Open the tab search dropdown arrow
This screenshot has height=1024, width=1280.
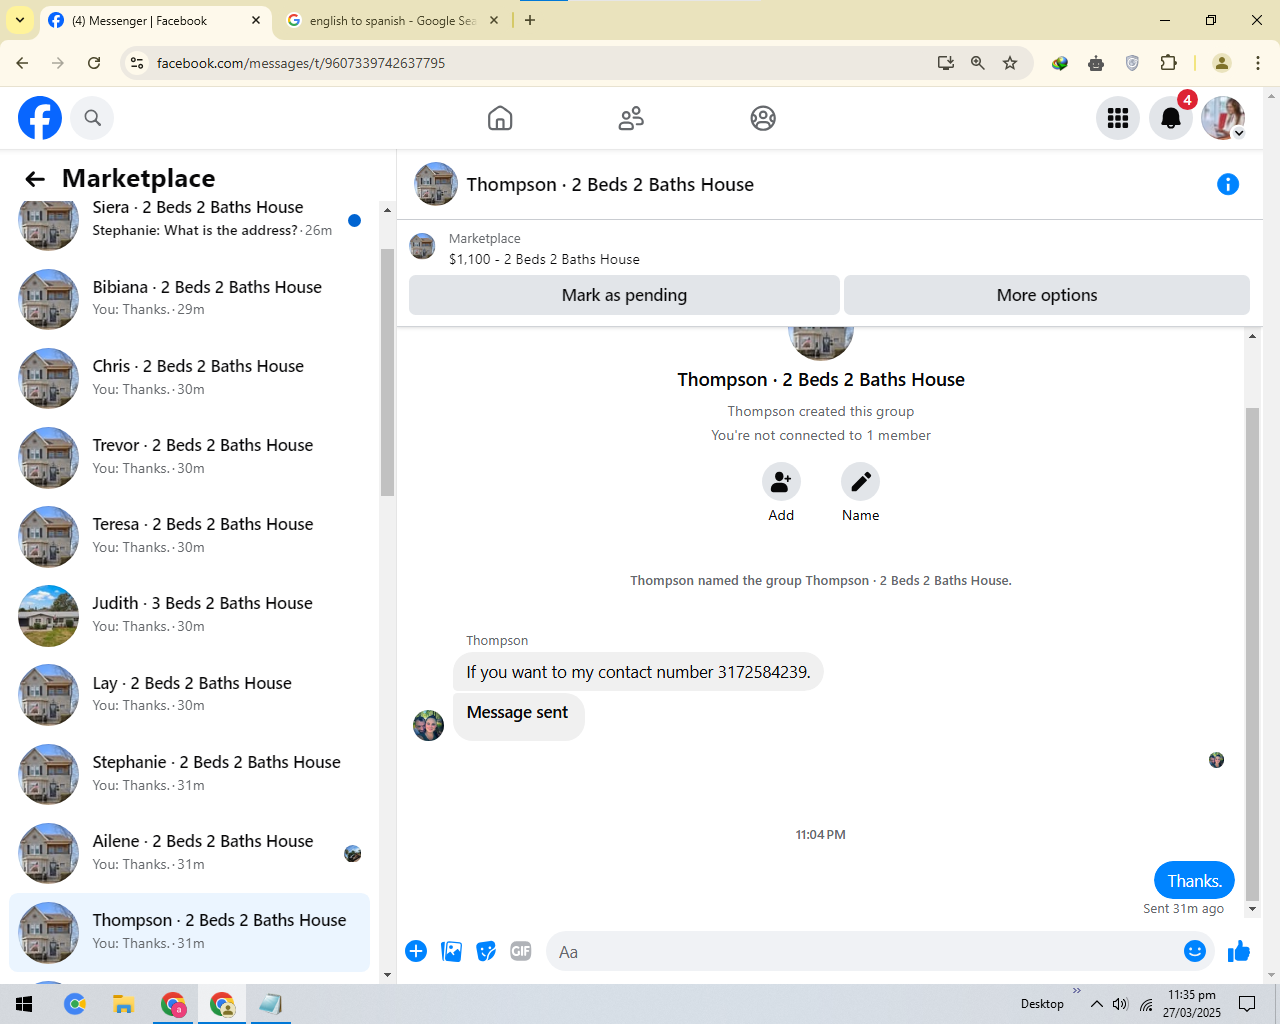point(20,20)
